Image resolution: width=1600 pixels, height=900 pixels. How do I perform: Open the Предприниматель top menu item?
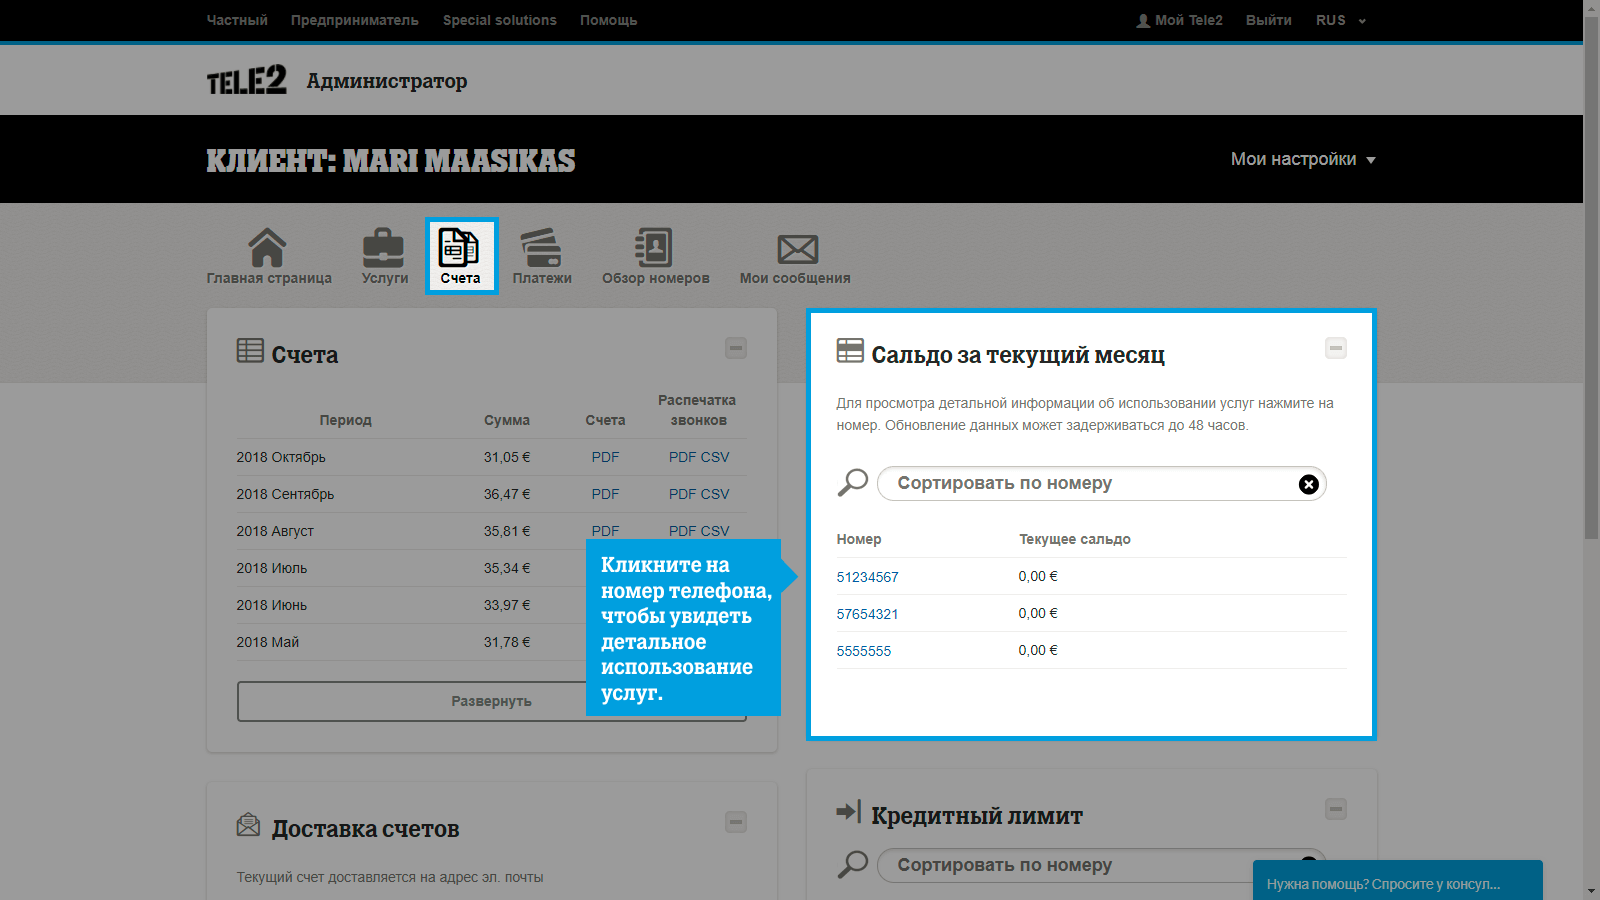355,20
